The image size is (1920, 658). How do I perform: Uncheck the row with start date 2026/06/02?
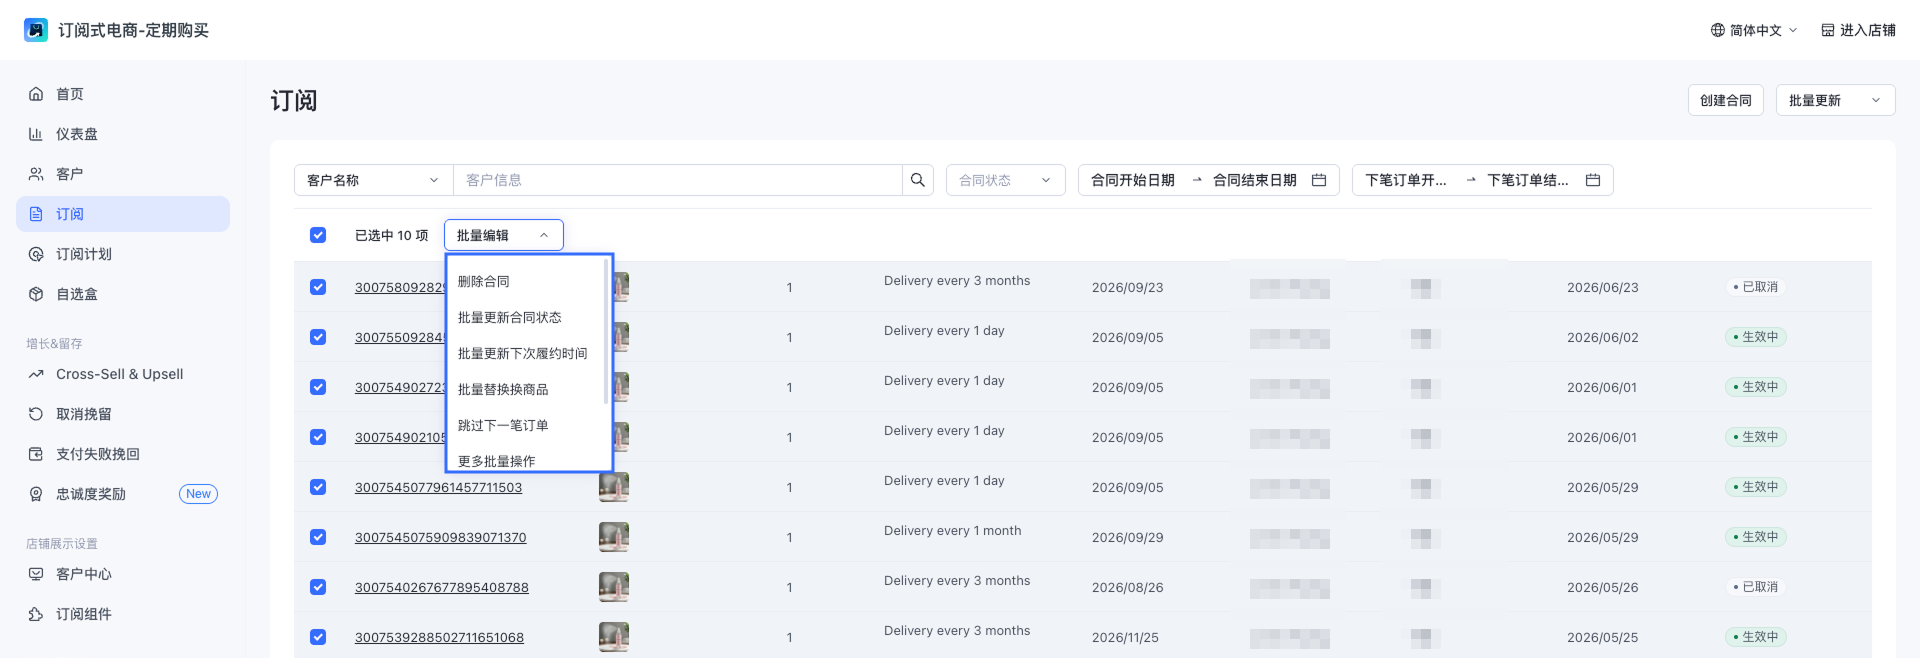(318, 337)
